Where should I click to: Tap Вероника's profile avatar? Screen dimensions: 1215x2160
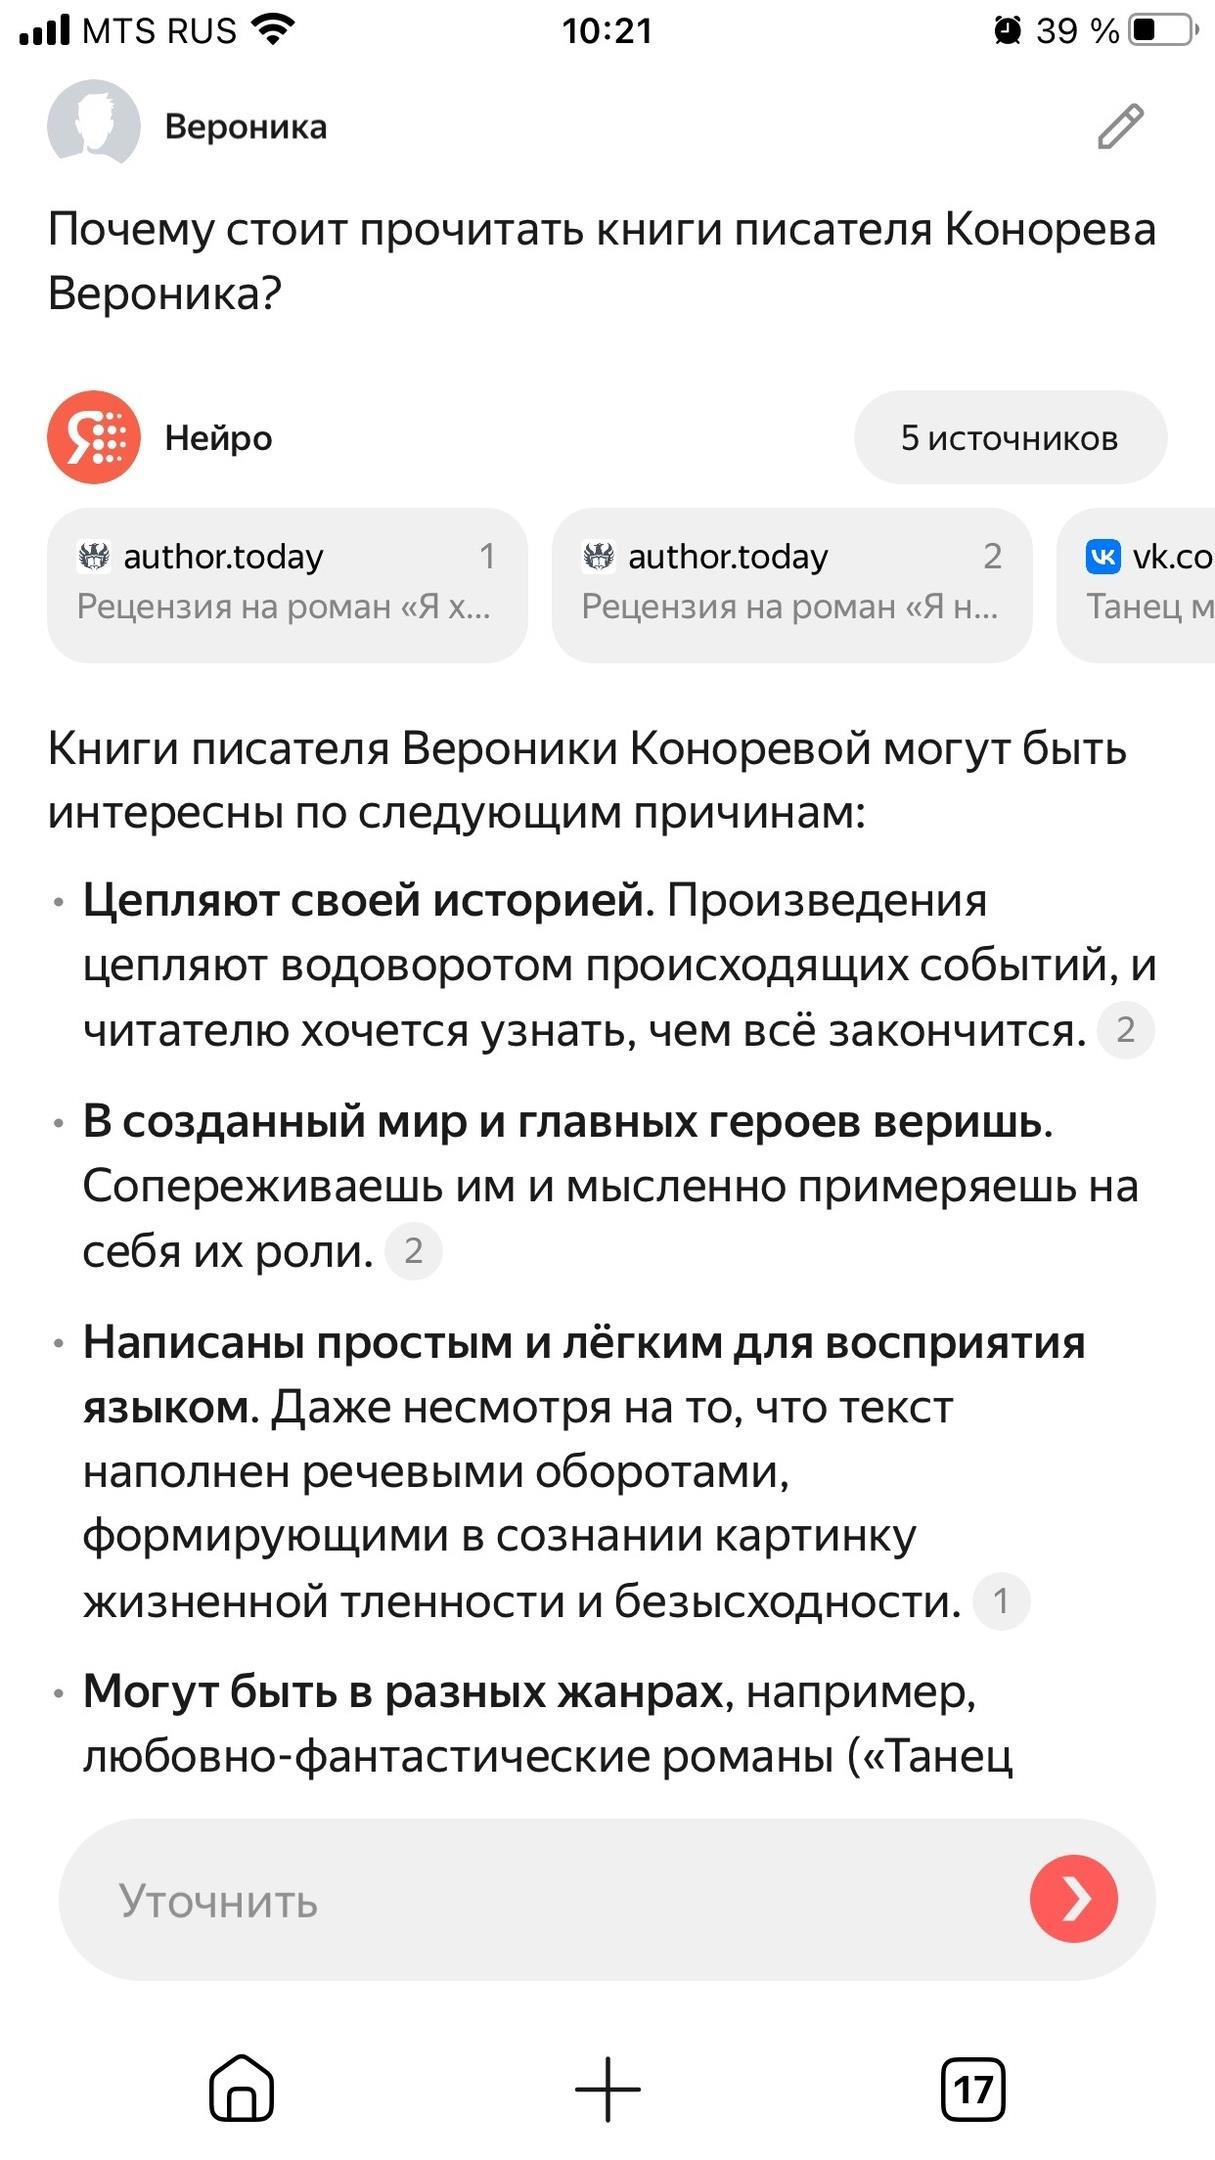click(94, 126)
